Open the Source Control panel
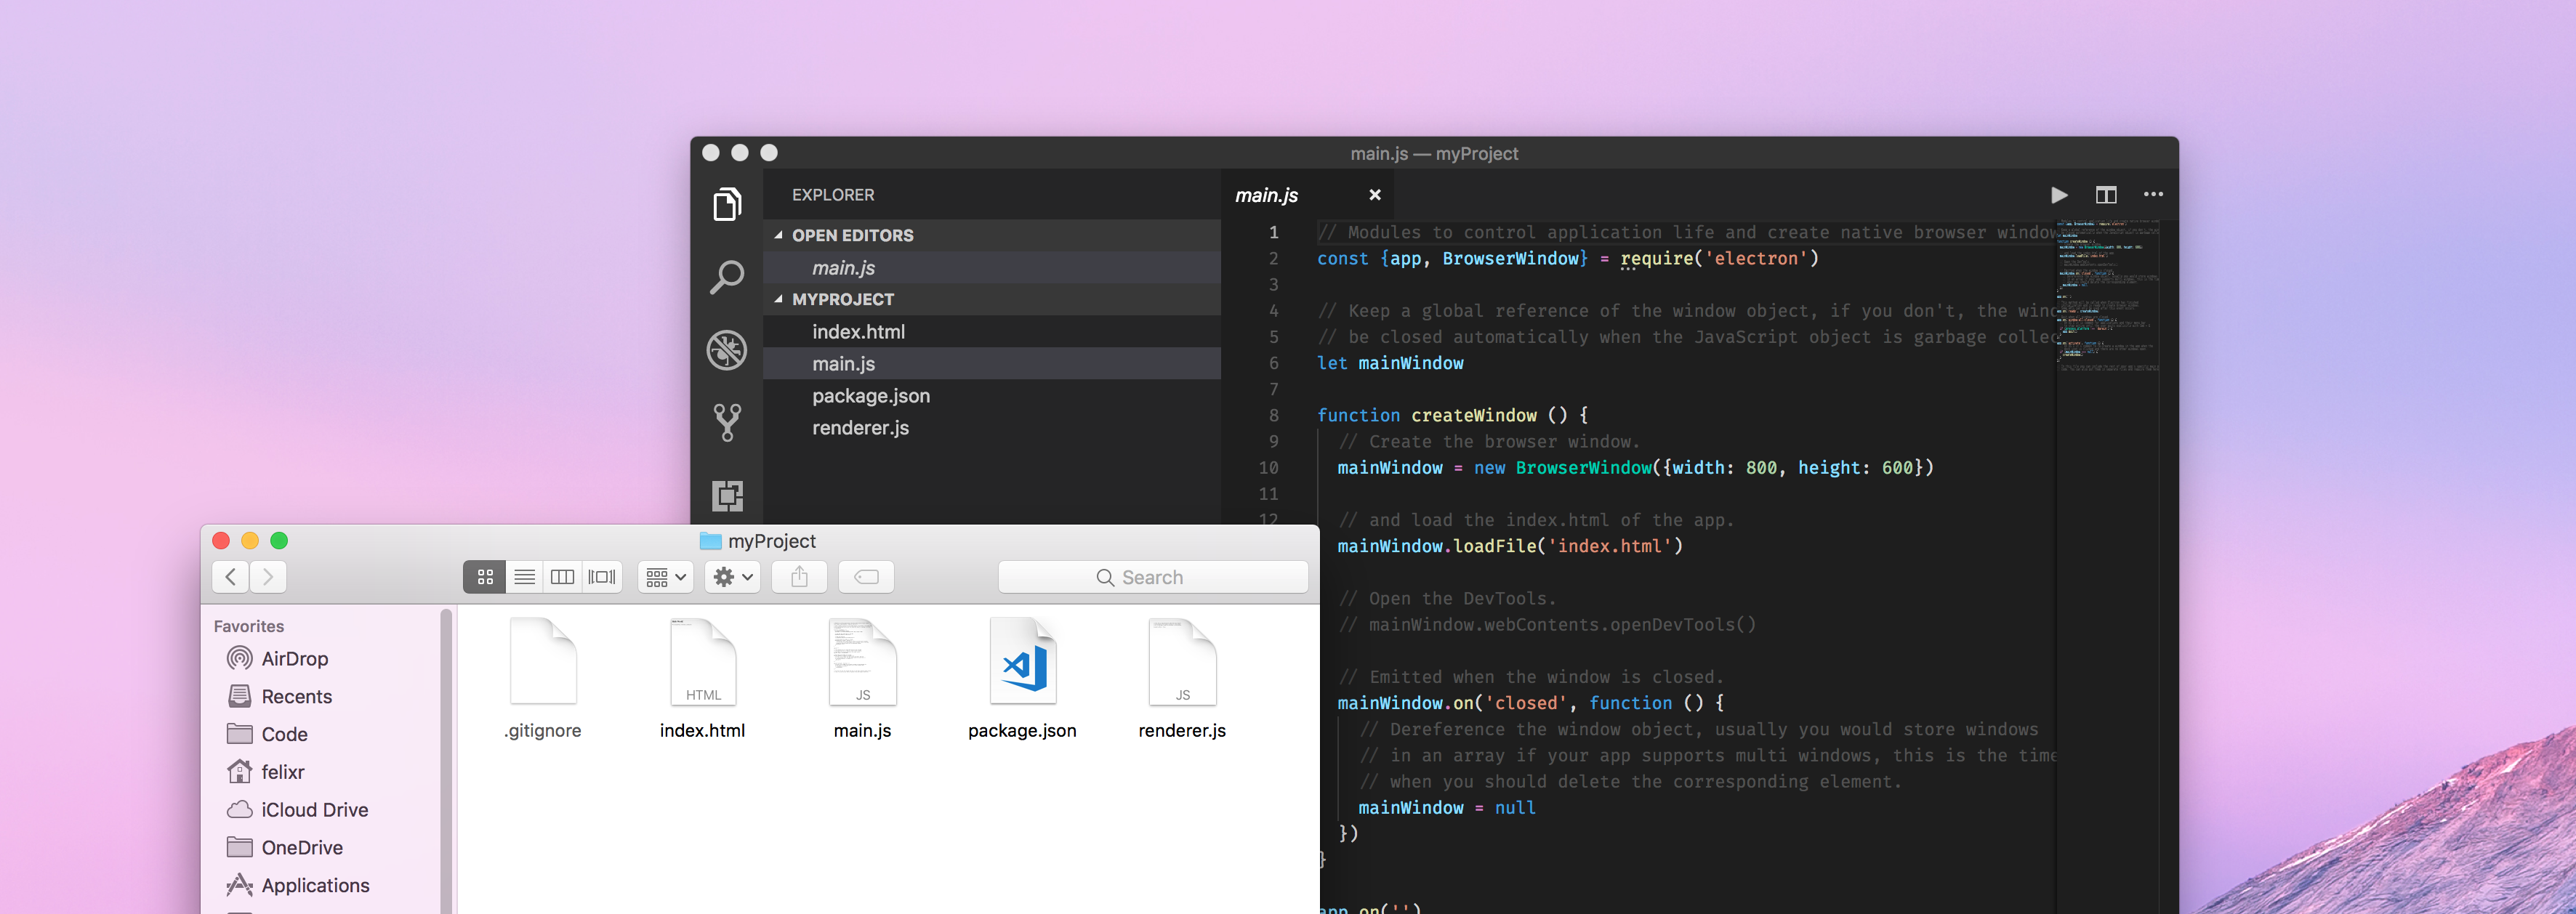The height and width of the screenshot is (914, 2576). [727, 422]
